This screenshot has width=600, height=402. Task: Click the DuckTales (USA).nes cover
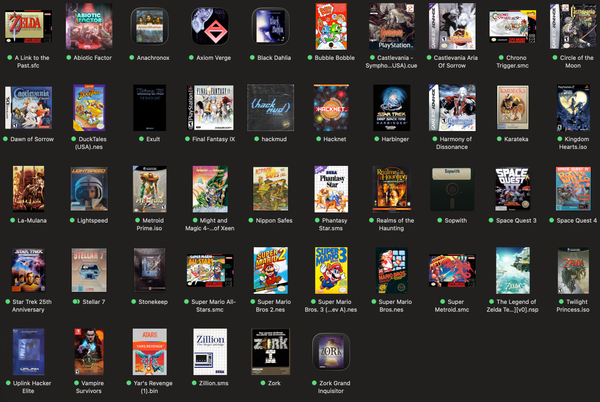point(89,107)
